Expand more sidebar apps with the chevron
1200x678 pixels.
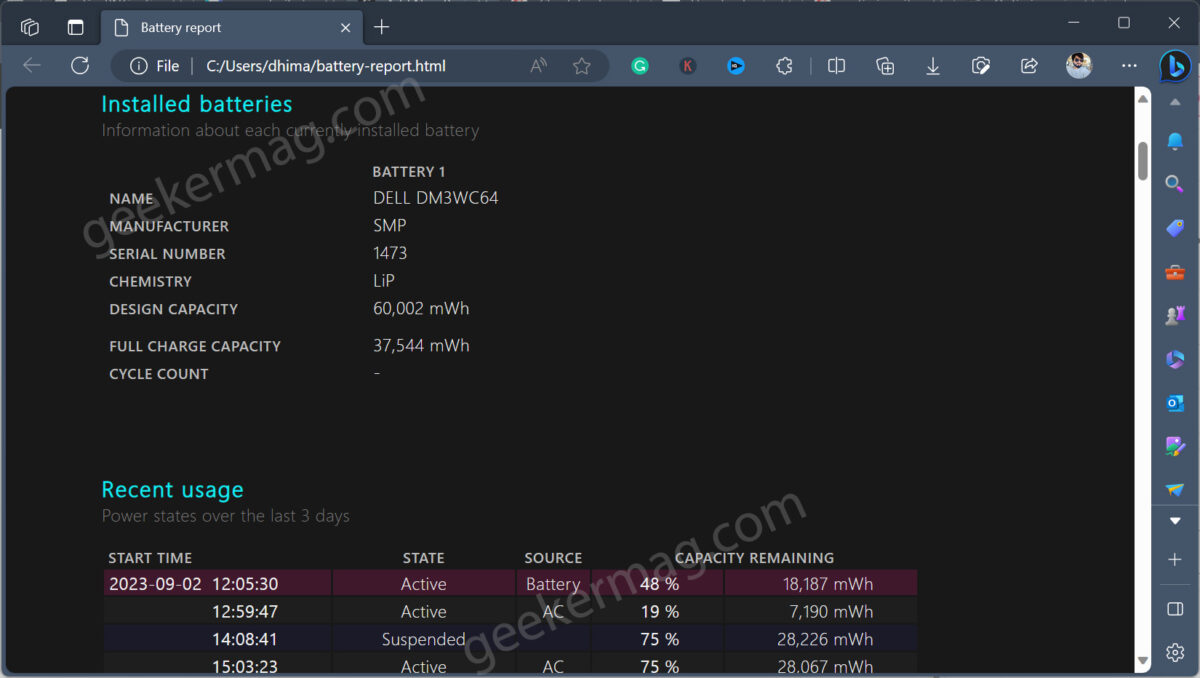tap(1174, 520)
